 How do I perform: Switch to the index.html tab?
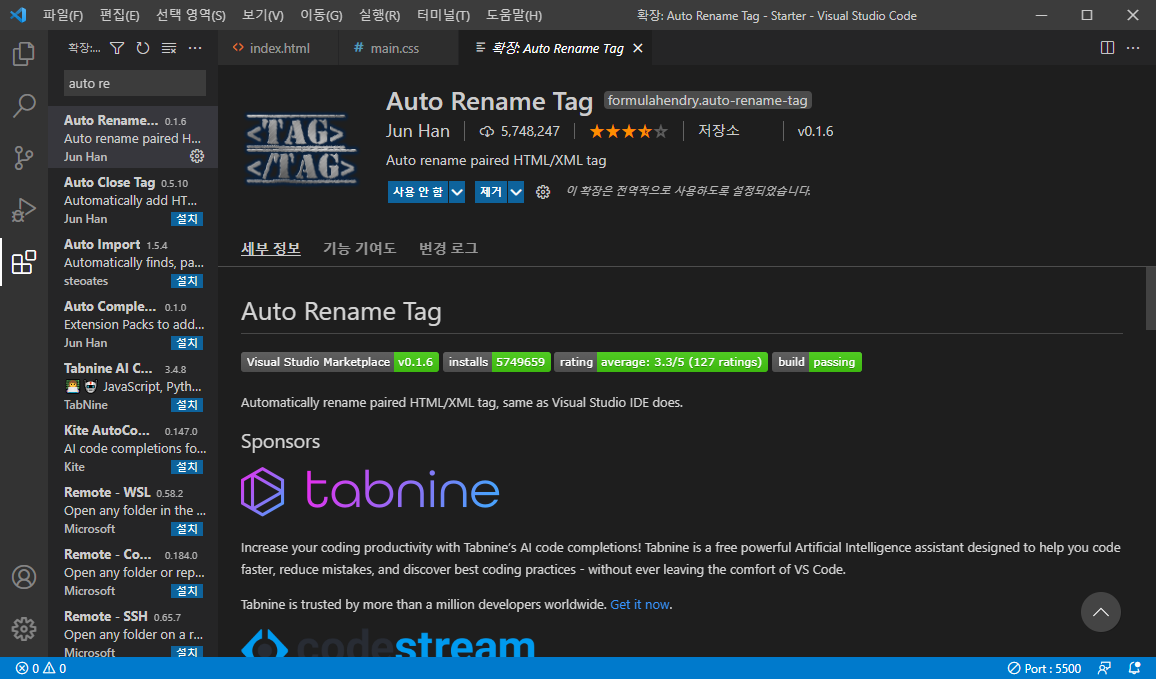point(279,48)
